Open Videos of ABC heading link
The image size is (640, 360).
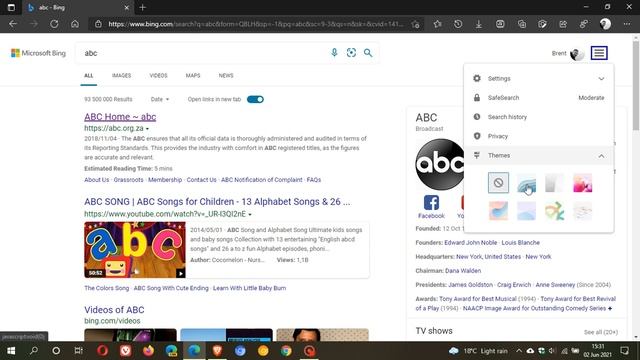pyautogui.click(x=114, y=310)
